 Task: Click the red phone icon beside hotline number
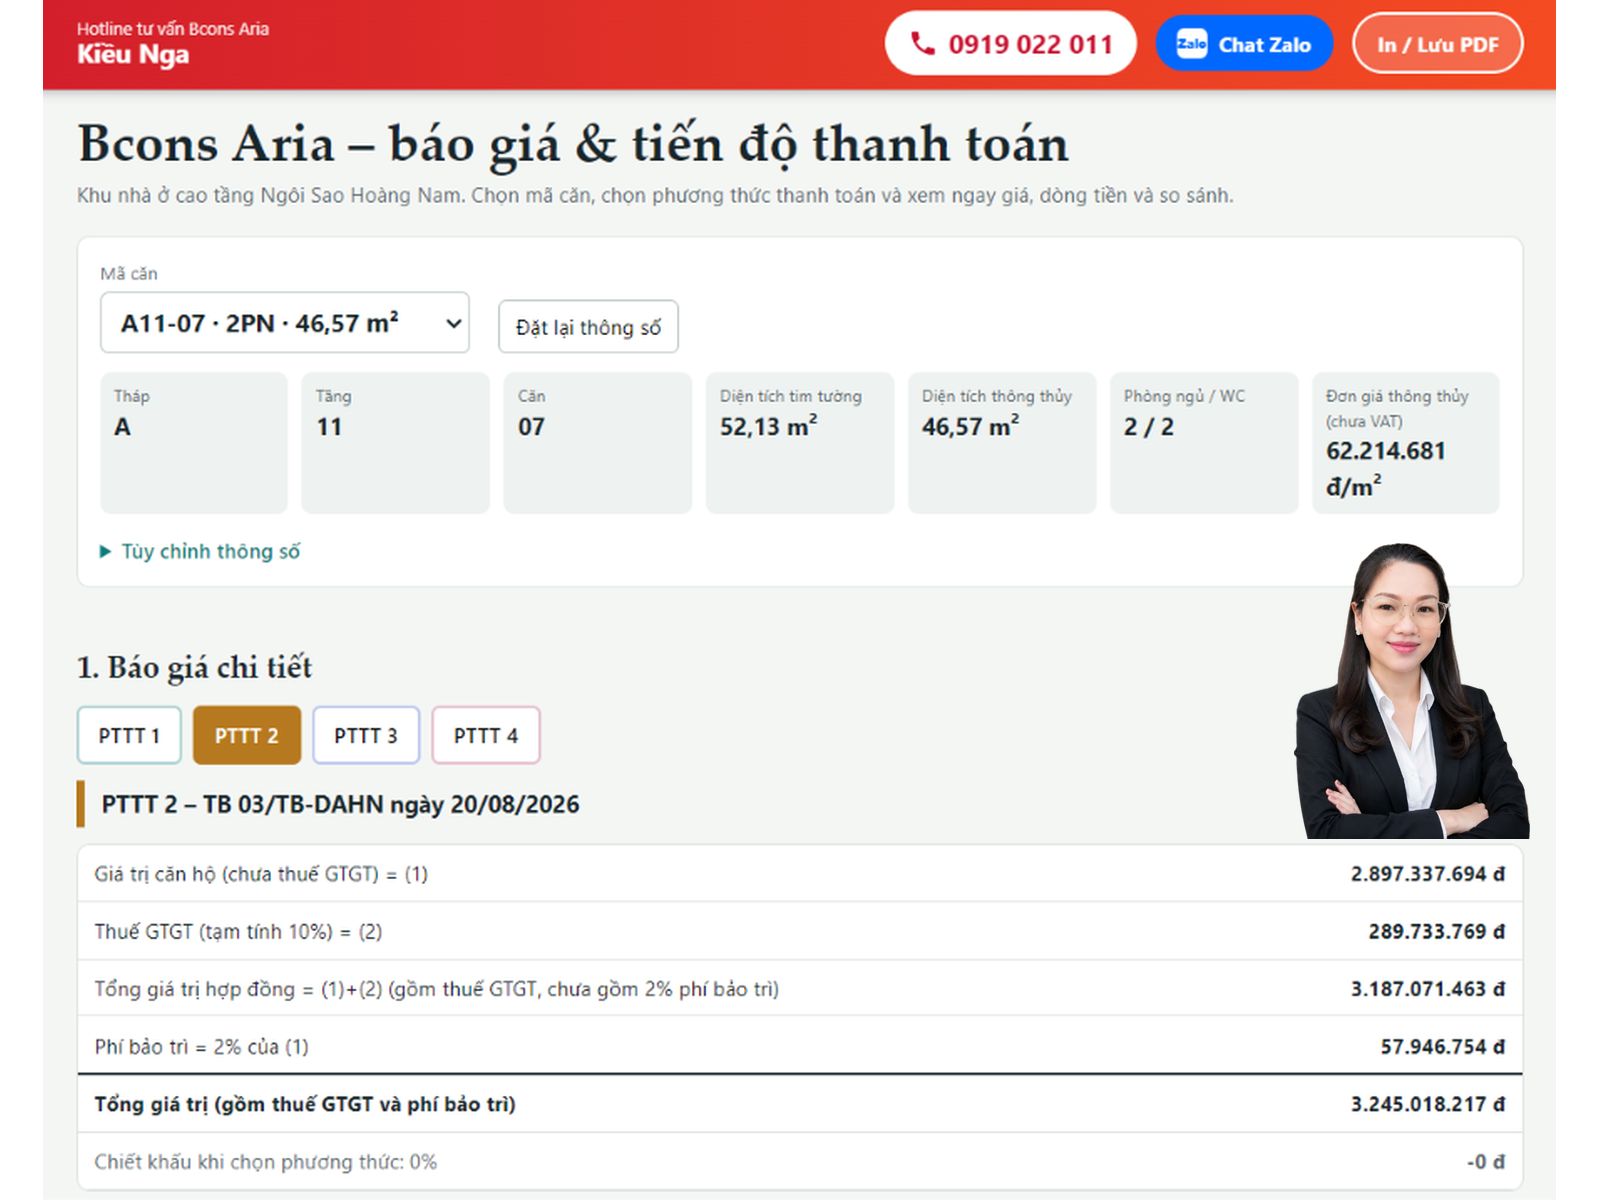922,44
